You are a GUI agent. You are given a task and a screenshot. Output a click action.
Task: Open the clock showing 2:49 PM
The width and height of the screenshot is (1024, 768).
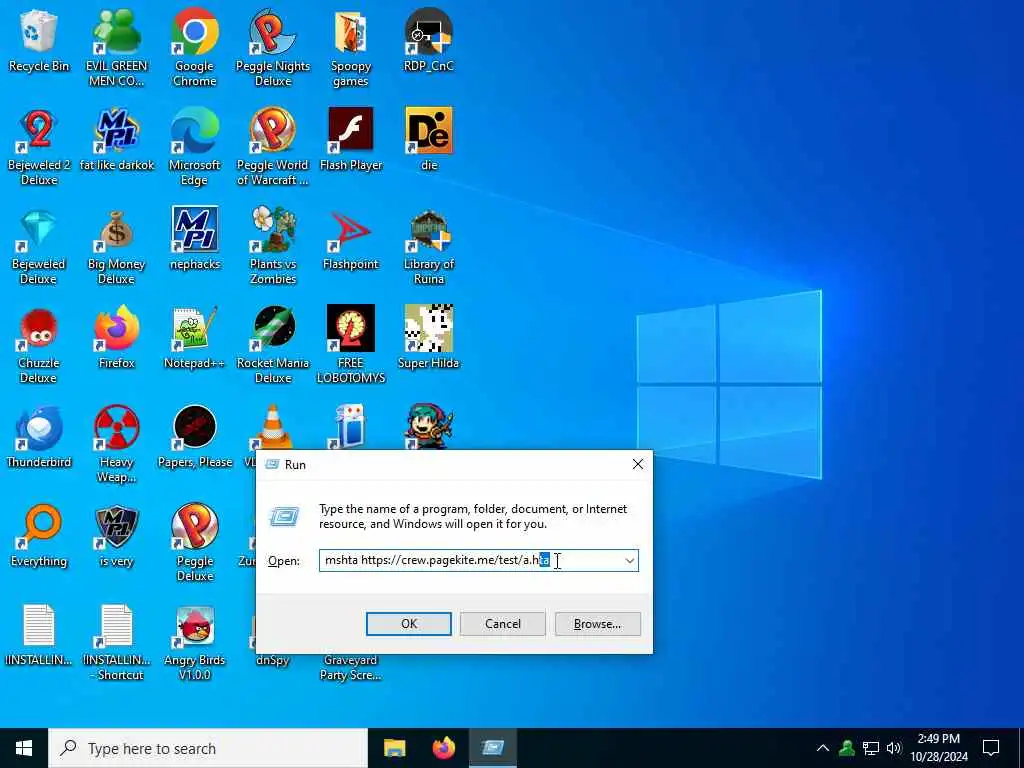point(938,748)
